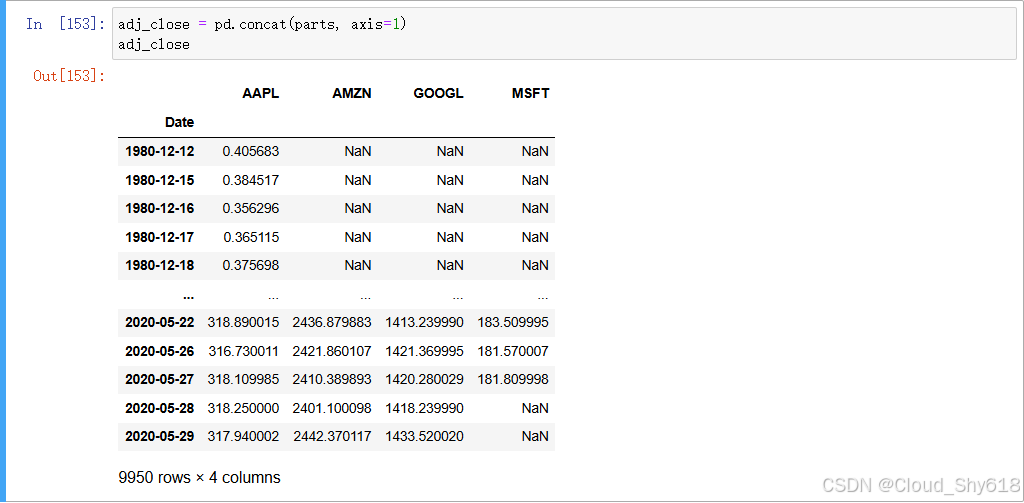Click AAPL value 317.940002
The height and width of the screenshot is (503, 1024).
[x=244, y=436]
